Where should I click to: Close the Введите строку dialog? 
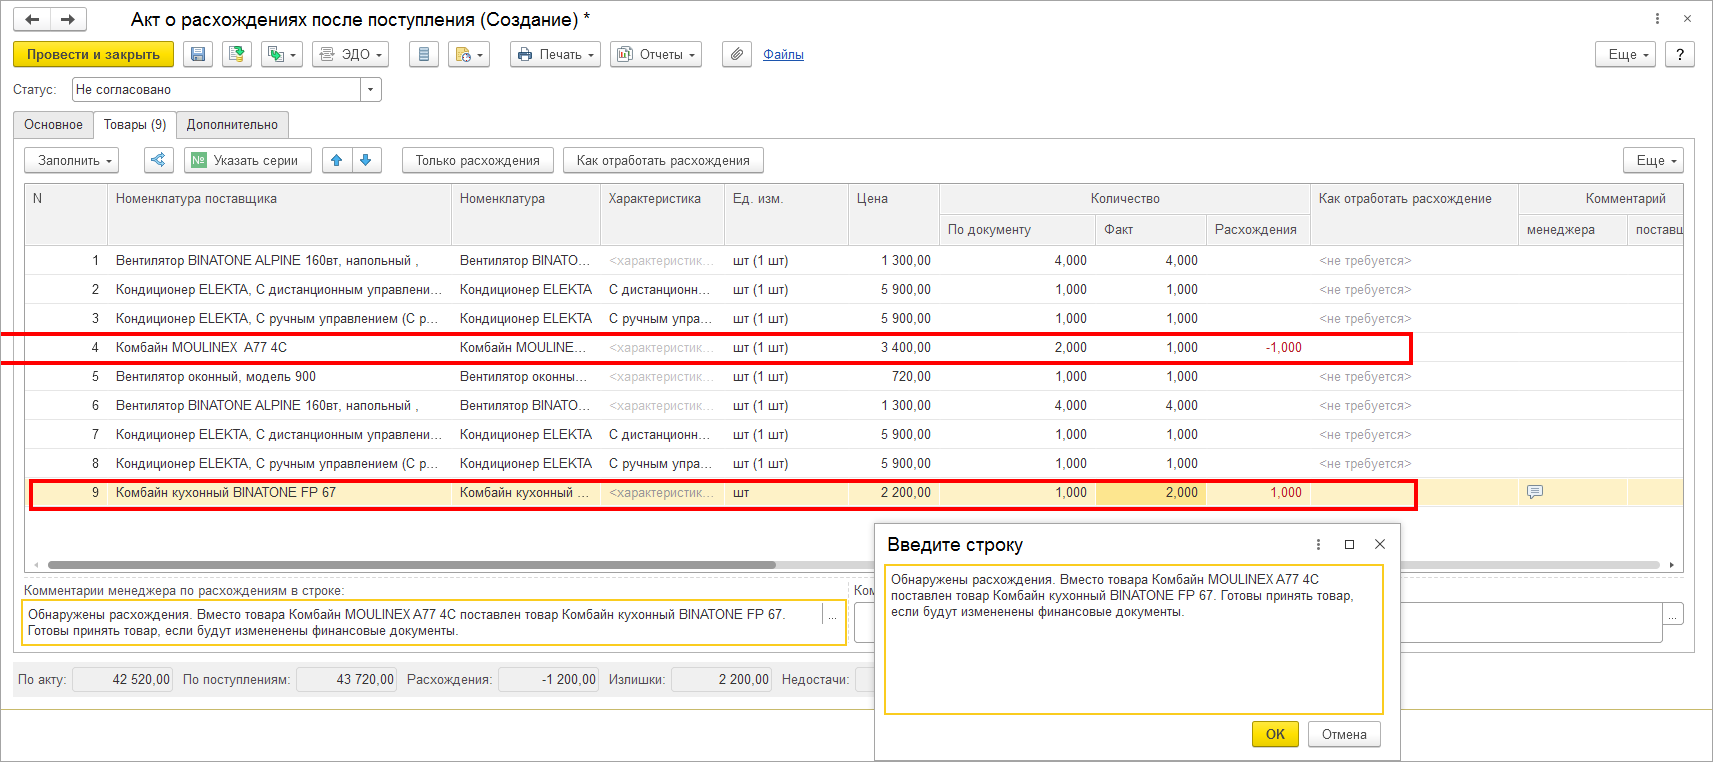[x=1380, y=544]
